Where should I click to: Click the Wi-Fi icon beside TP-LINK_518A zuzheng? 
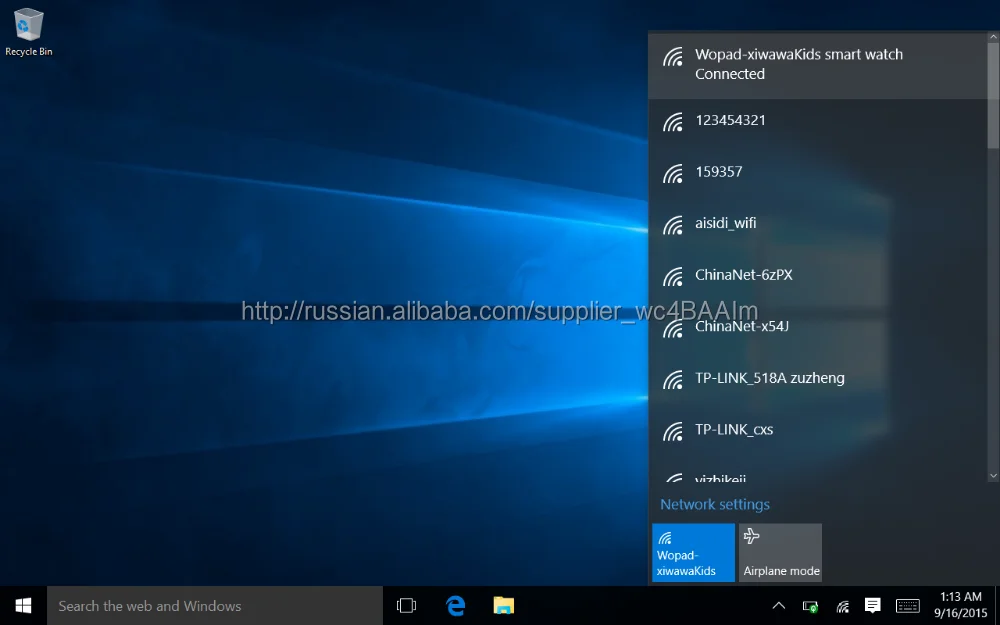coord(673,379)
